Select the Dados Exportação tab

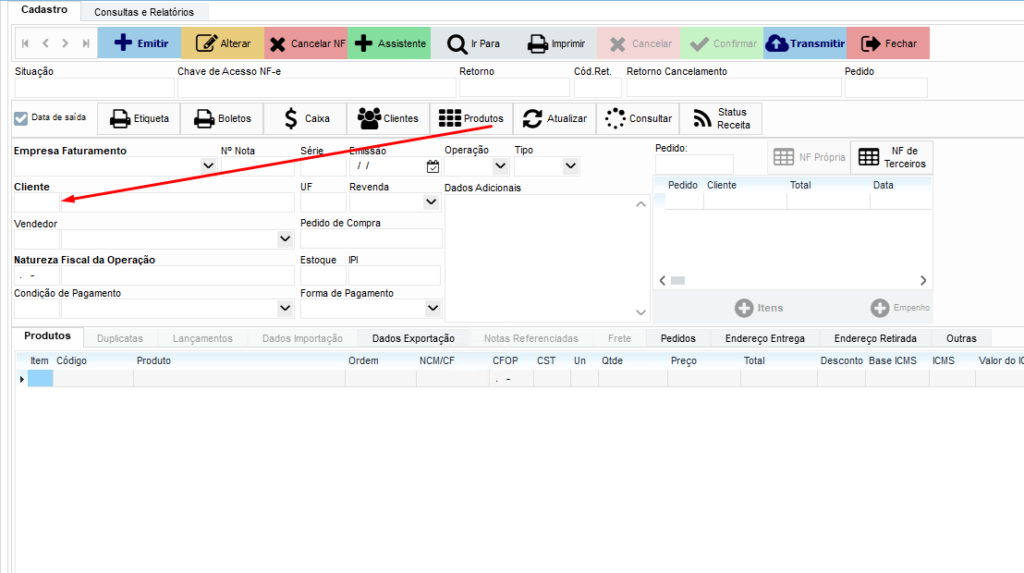tap(413, 338)
